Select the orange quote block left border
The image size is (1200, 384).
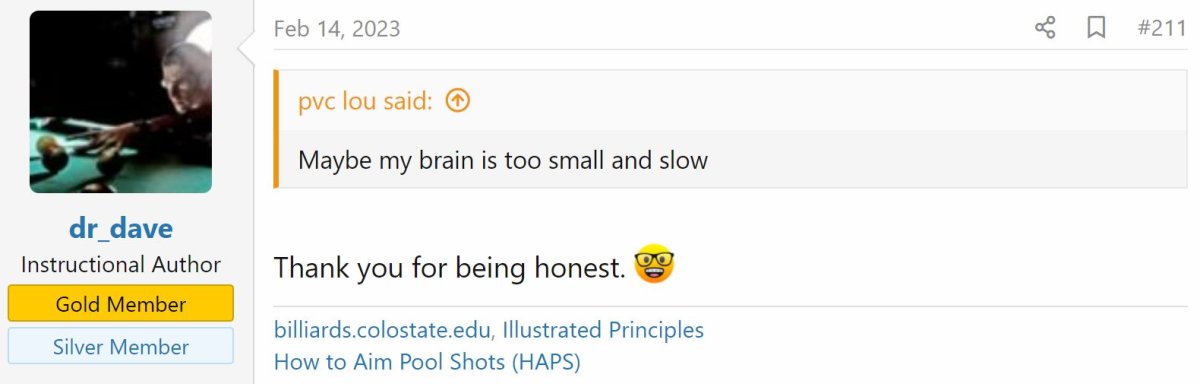[276, 129]
